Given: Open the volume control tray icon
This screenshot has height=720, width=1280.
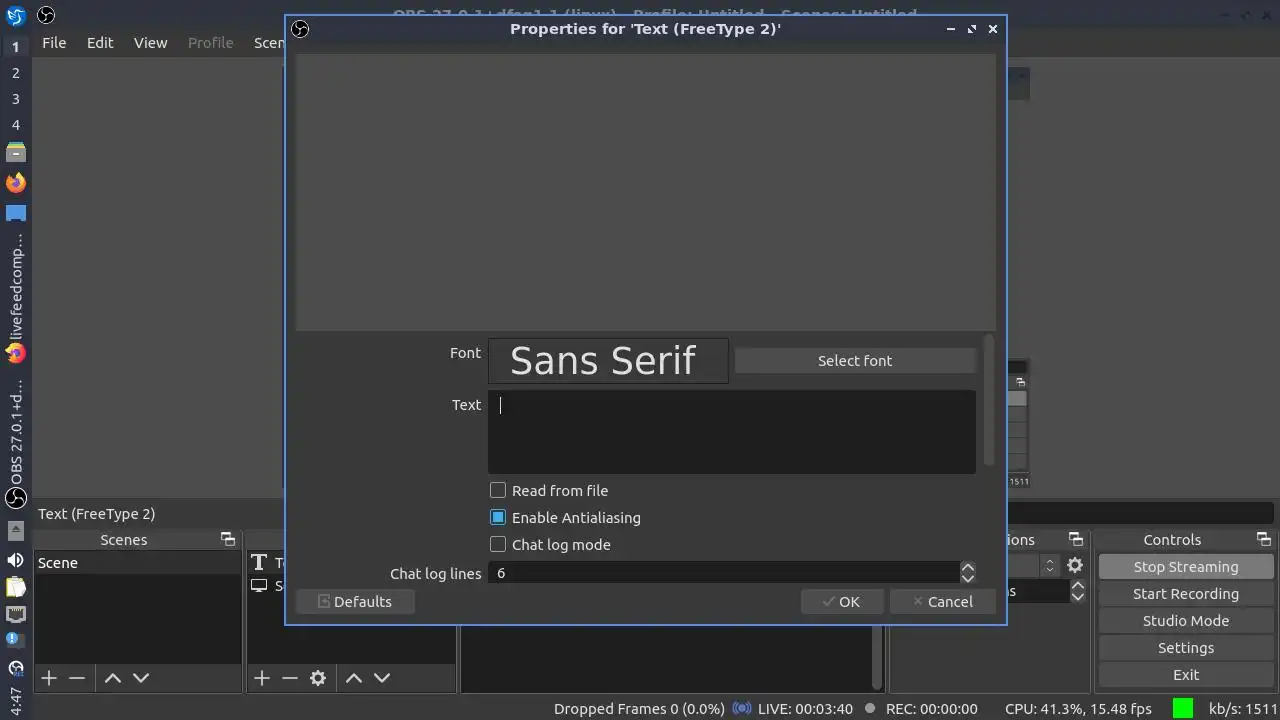Looking at the screenshot, I should point(15,560).
